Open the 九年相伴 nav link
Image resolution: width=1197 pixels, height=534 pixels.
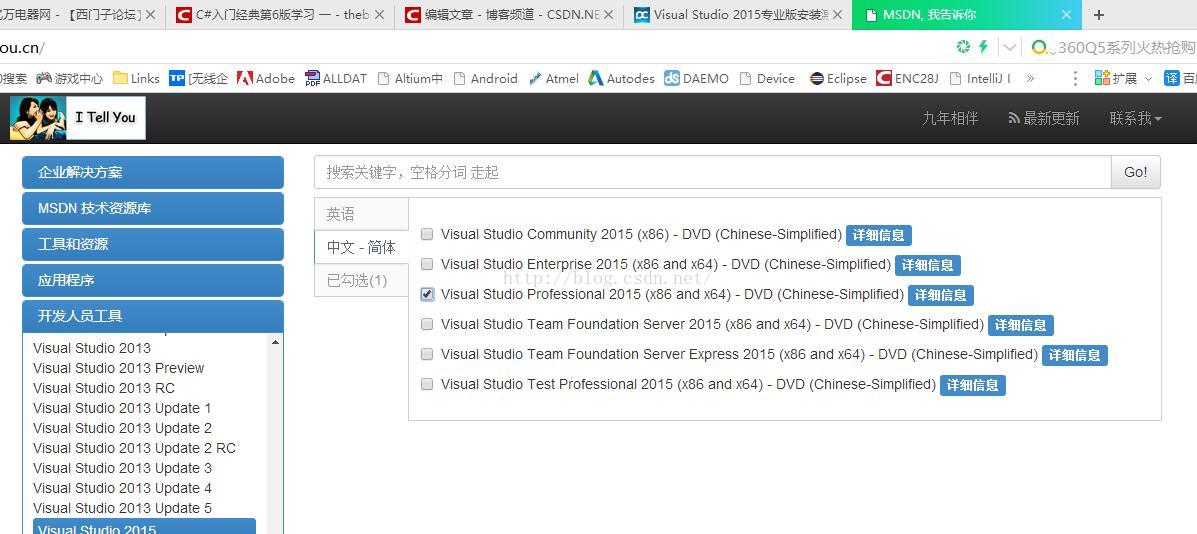pos(950,118)
